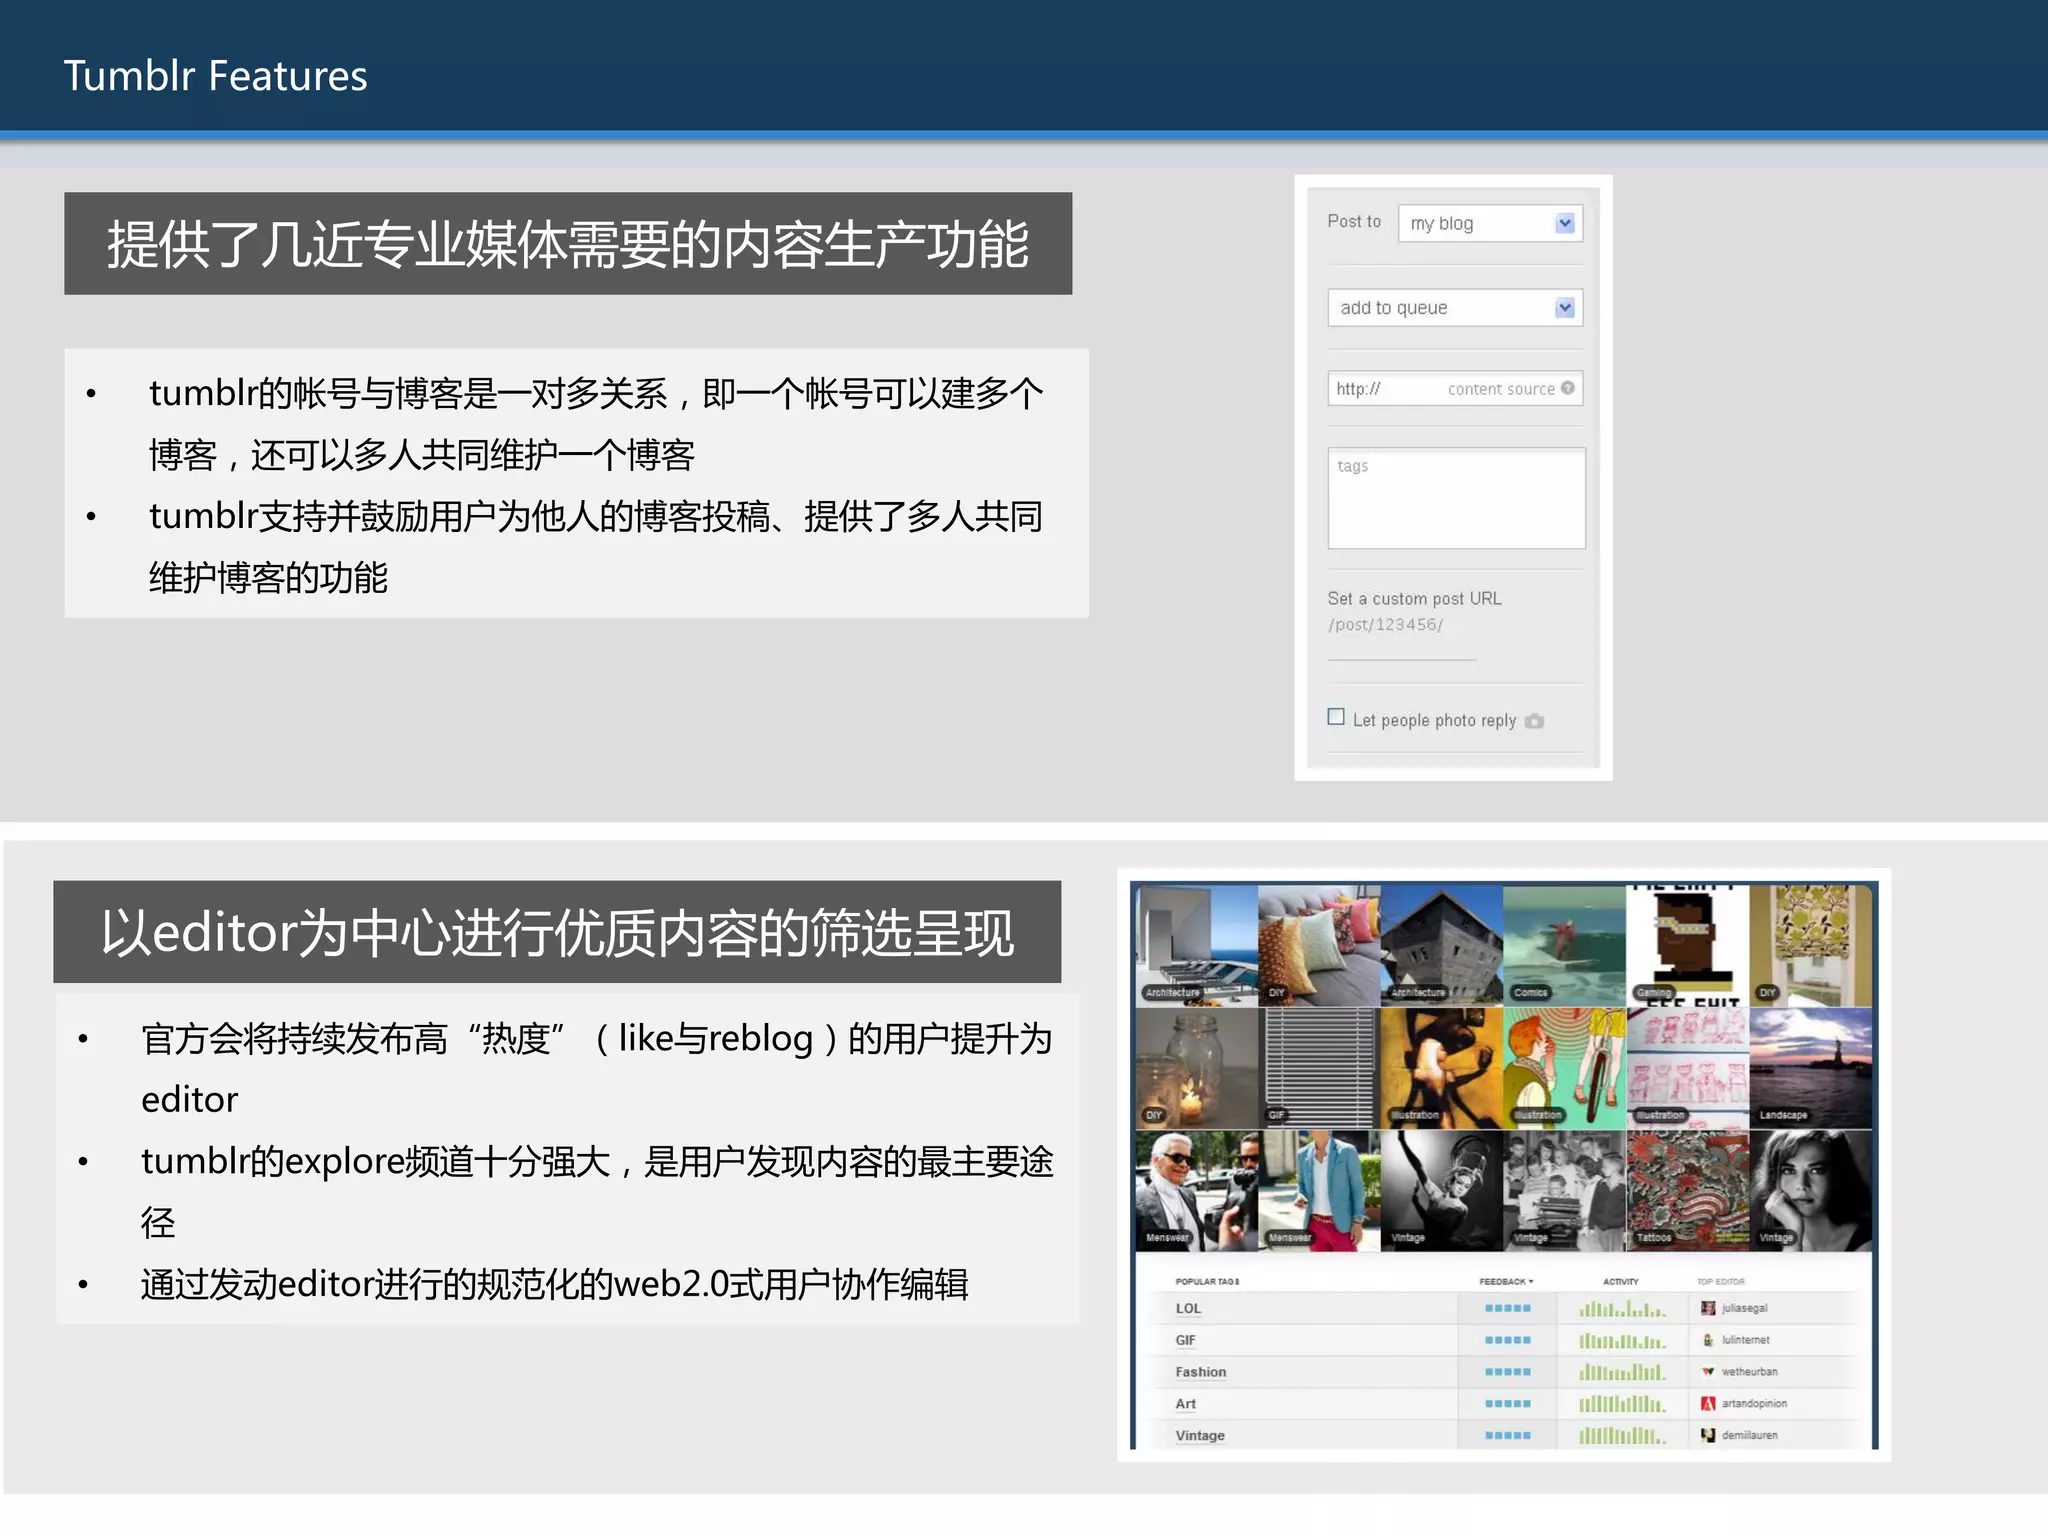Open the 'add to queue' dropdown

pyautogui.click(x=1455, y=307)
